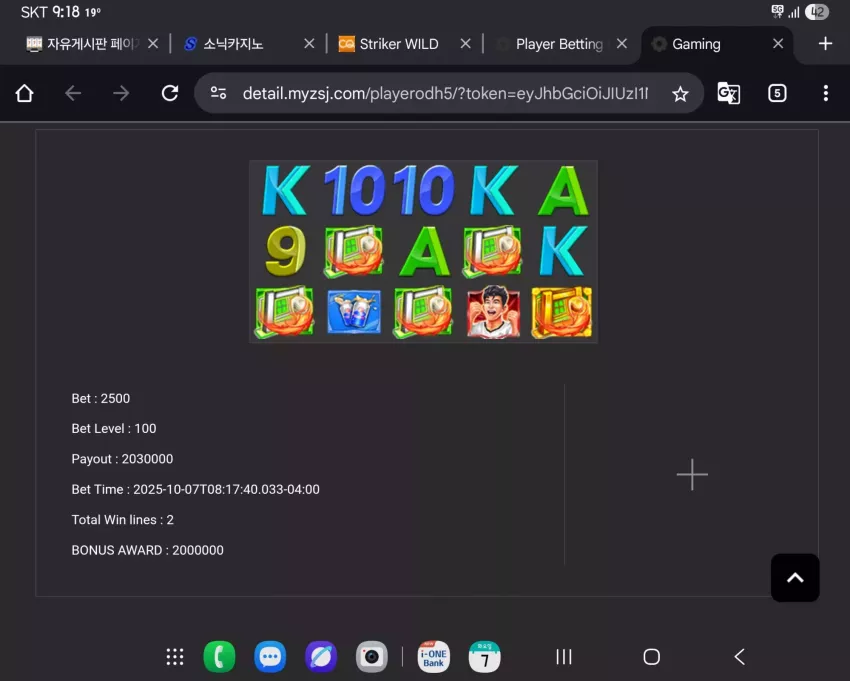Jump to top with up-arrow button
Screen dimensions: 850x681
(x=795, y=577)
